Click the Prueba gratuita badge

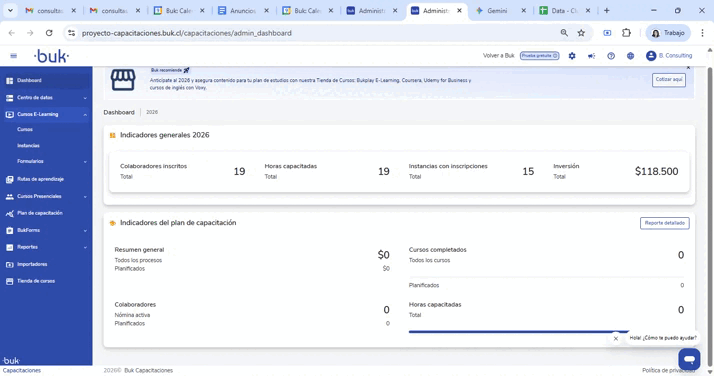(540, 56)
